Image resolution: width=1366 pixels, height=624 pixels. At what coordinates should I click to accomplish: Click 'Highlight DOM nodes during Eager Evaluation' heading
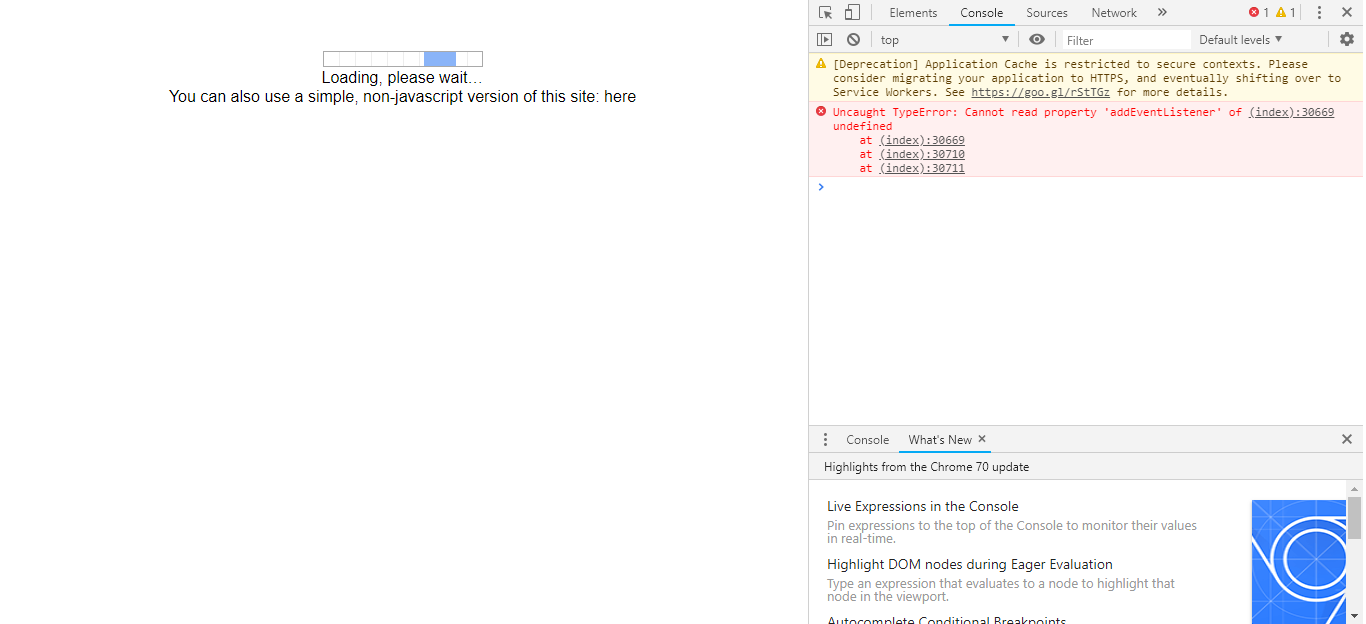[970, 565]
